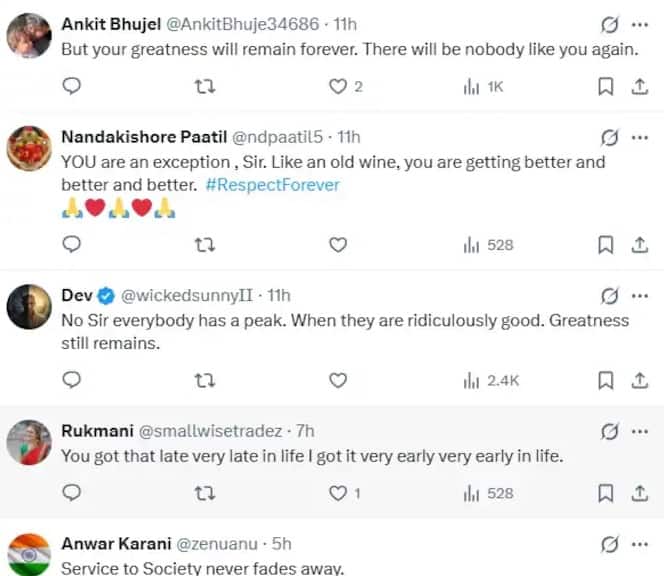Bookmark Ankit Bhujel's tweet
664x576 pixels.
click(606, 86)
